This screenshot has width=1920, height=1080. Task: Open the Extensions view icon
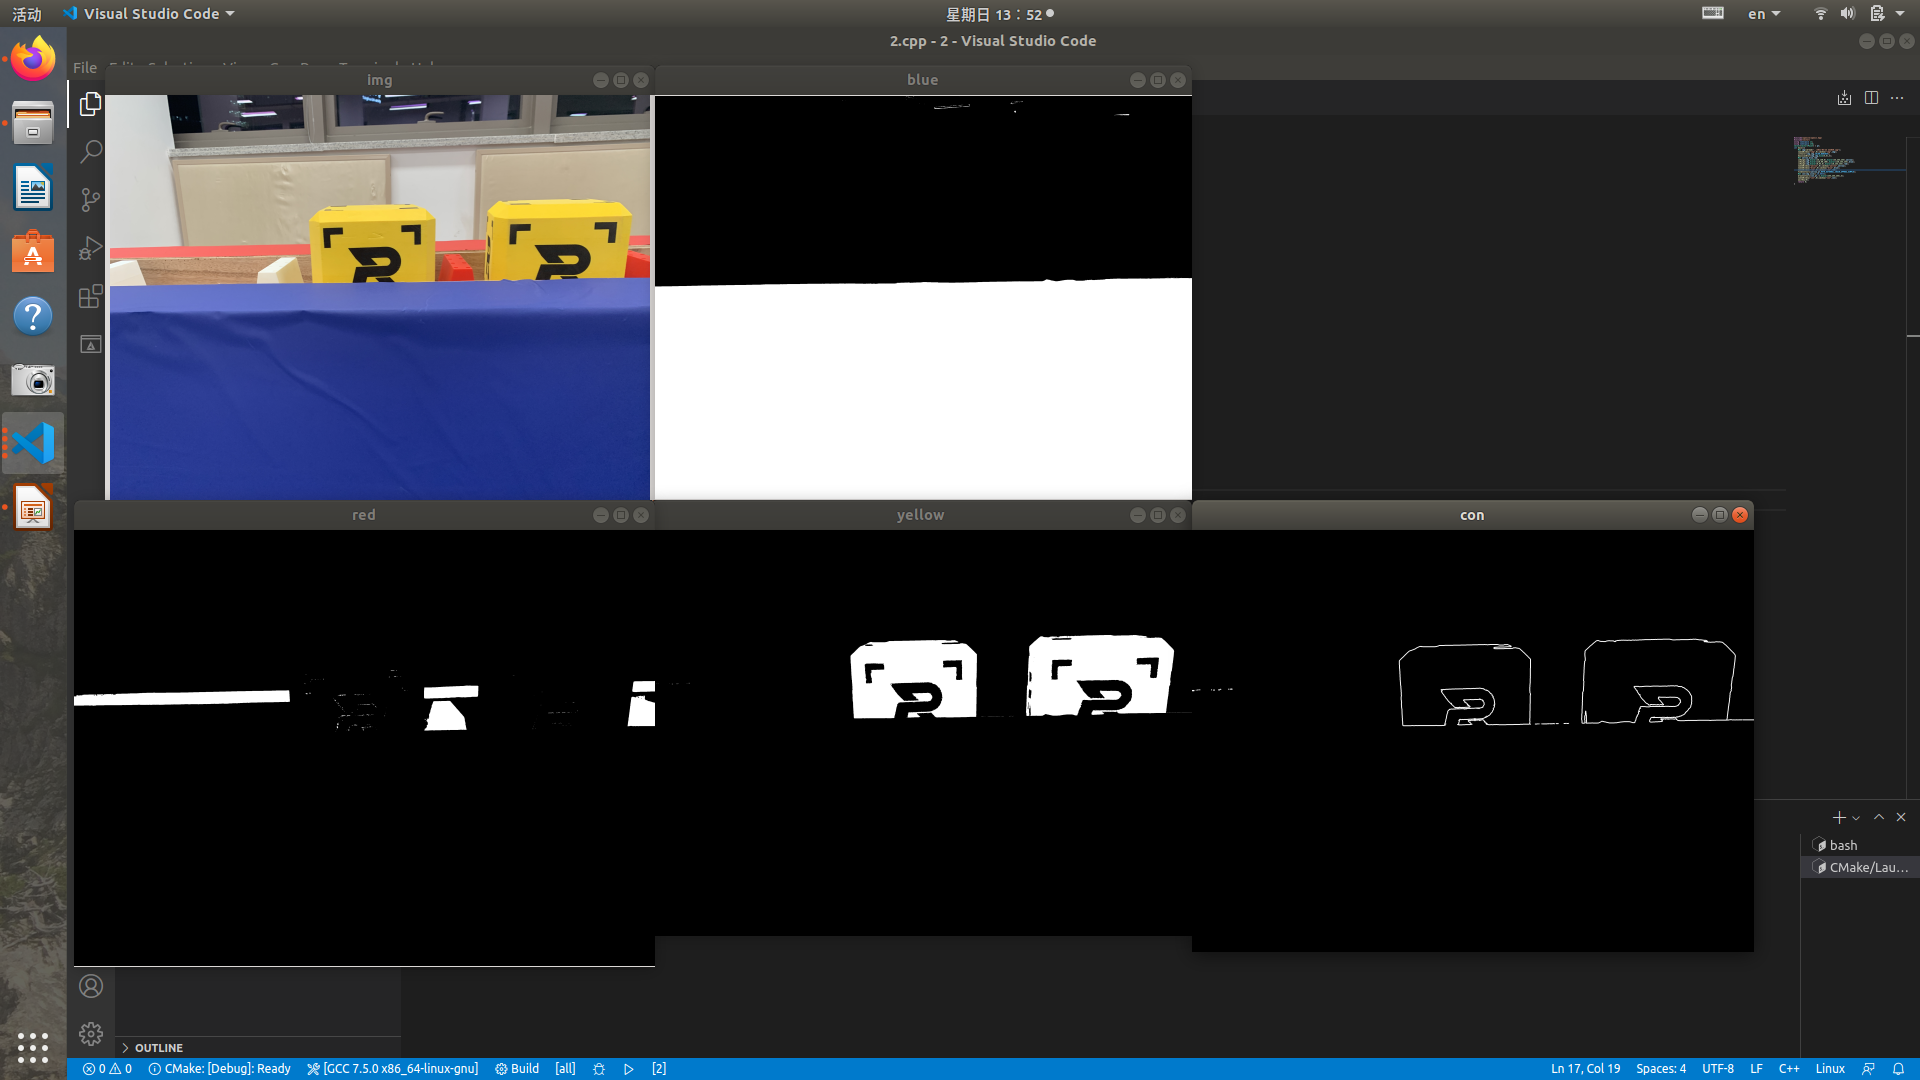point(90,297)
